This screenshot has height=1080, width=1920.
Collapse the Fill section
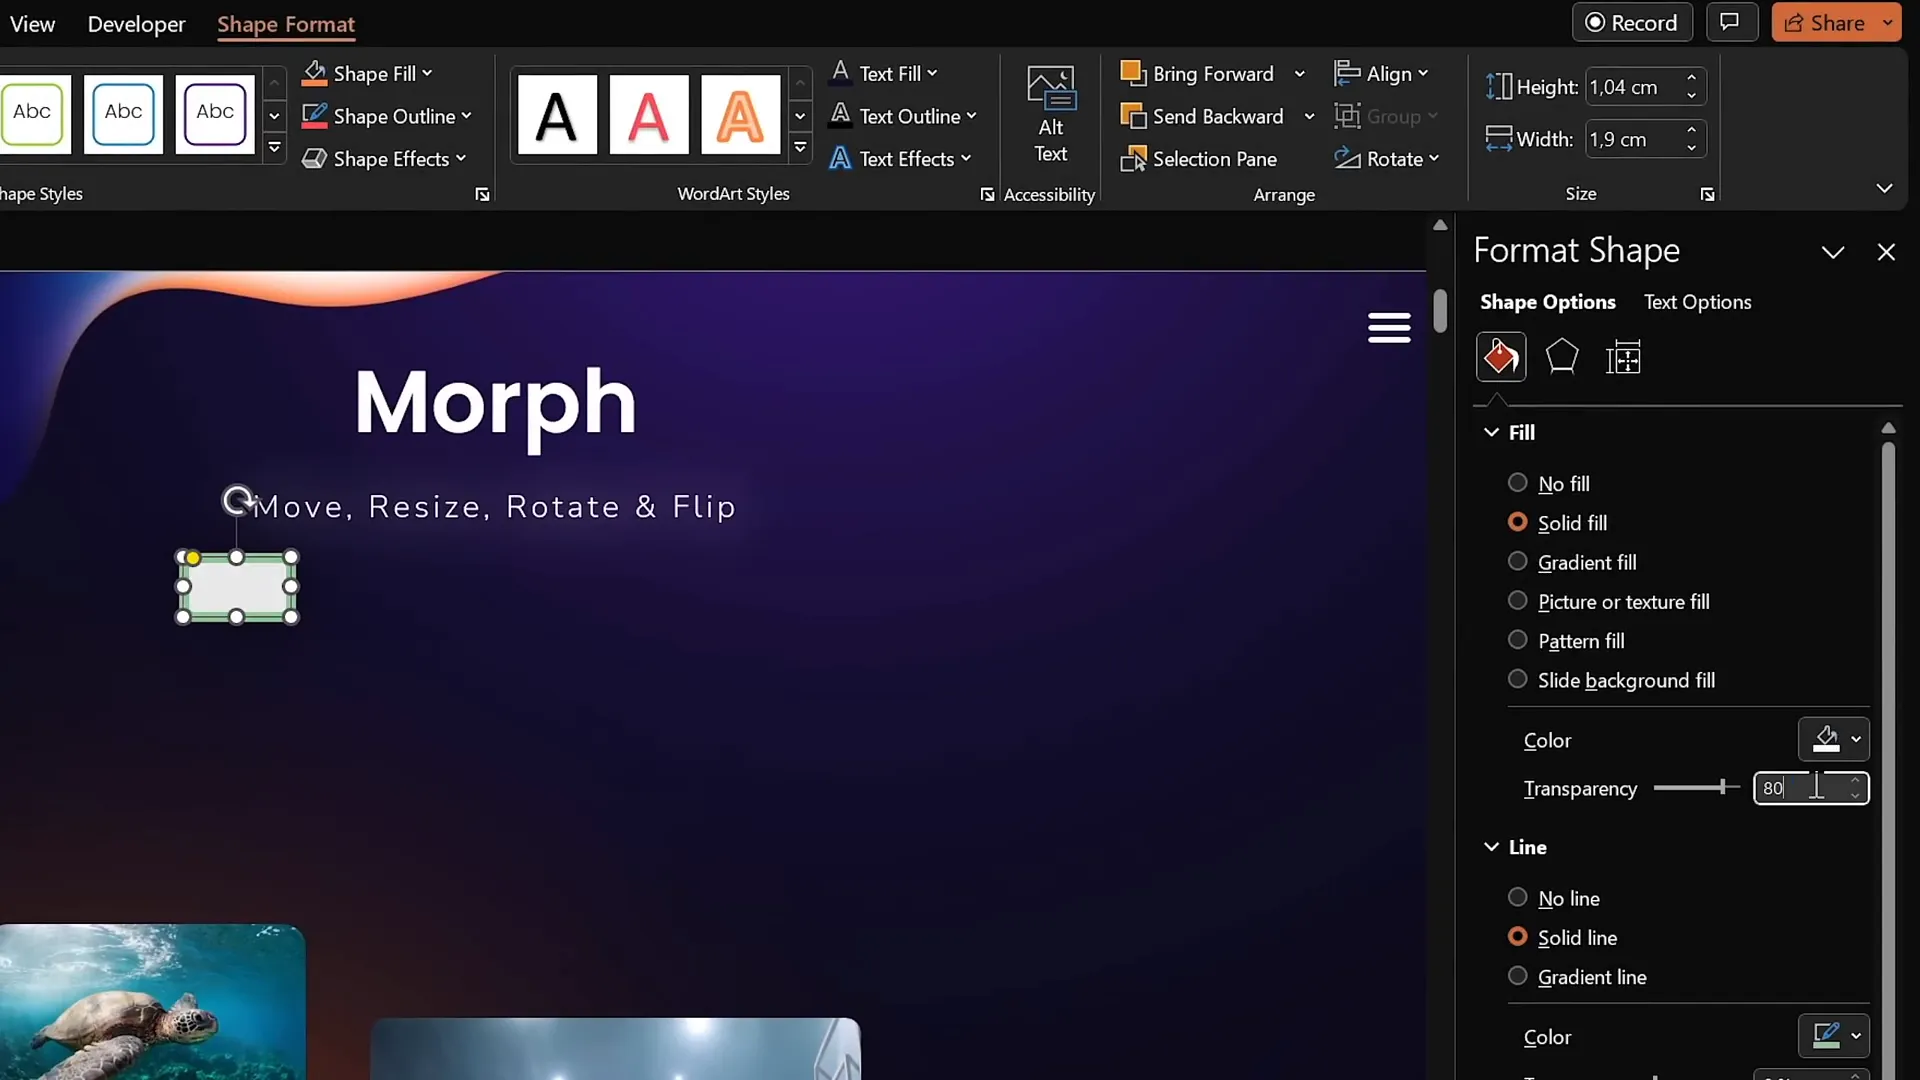(1491, 432)
